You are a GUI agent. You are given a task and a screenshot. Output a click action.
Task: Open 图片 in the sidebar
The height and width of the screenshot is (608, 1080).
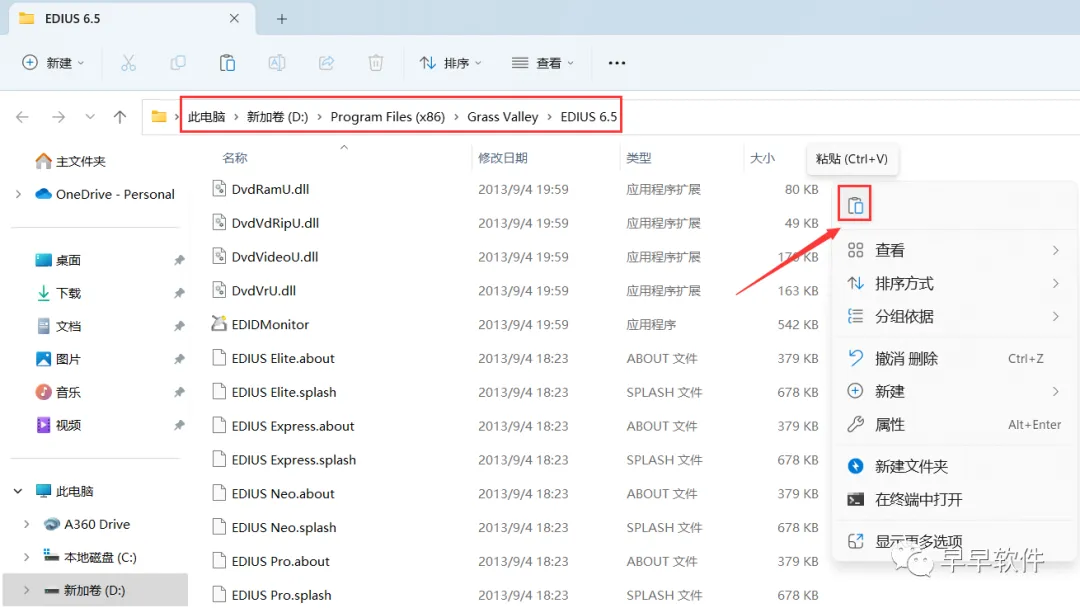tap(58, 359)
